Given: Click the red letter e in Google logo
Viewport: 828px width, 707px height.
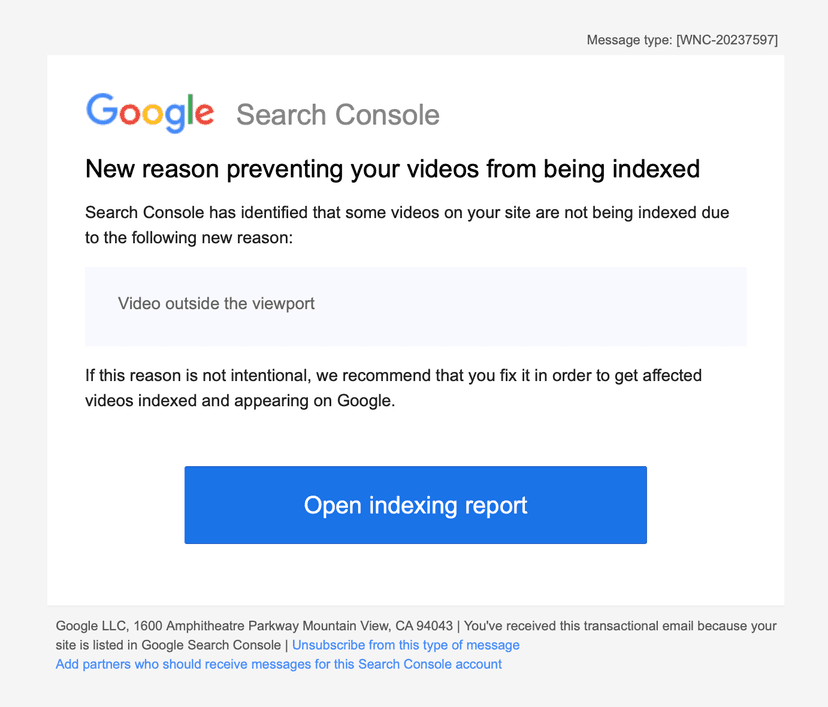Looking at the screenshot, I should (205, 115).
